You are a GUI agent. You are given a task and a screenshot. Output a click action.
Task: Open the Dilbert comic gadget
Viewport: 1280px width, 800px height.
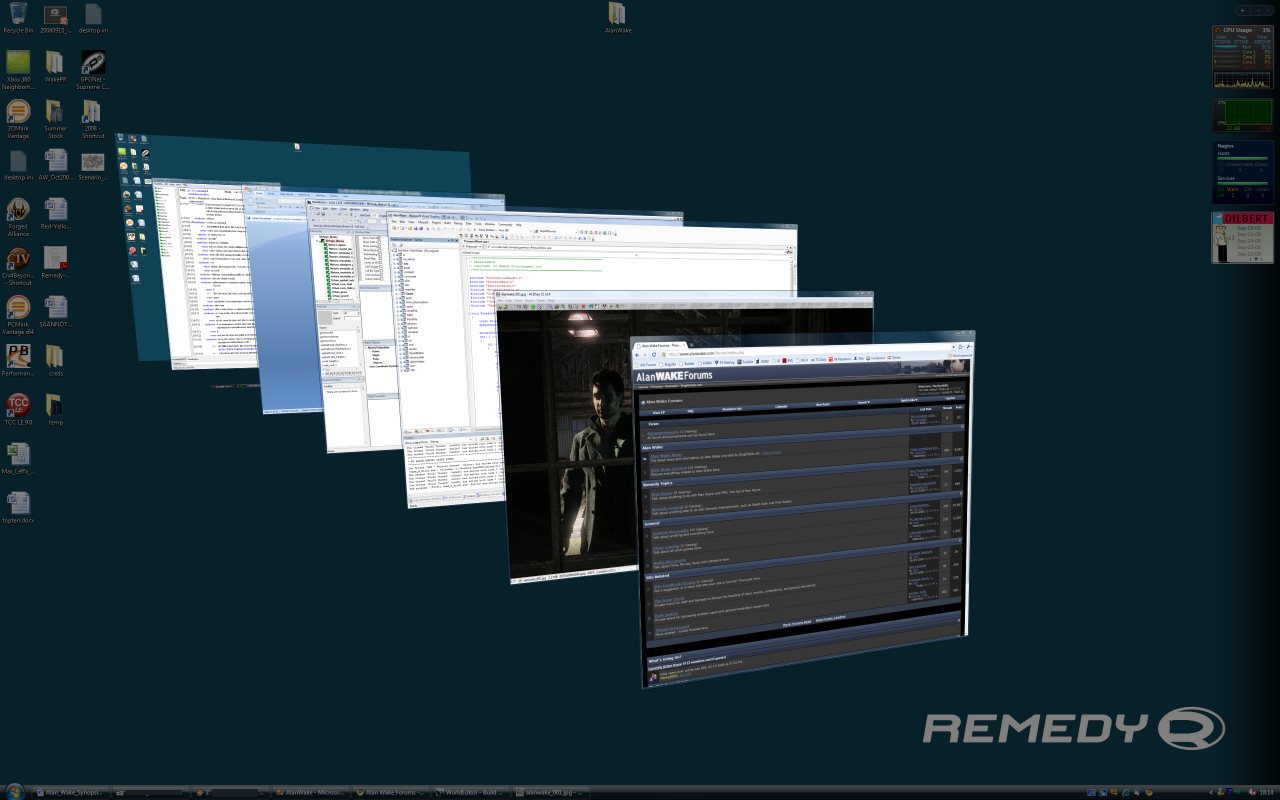tap(1242, 237)
